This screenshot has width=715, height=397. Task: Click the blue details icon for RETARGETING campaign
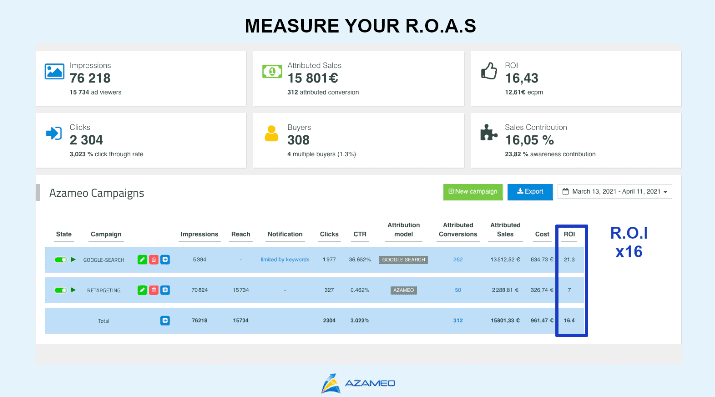pos(165,290)
